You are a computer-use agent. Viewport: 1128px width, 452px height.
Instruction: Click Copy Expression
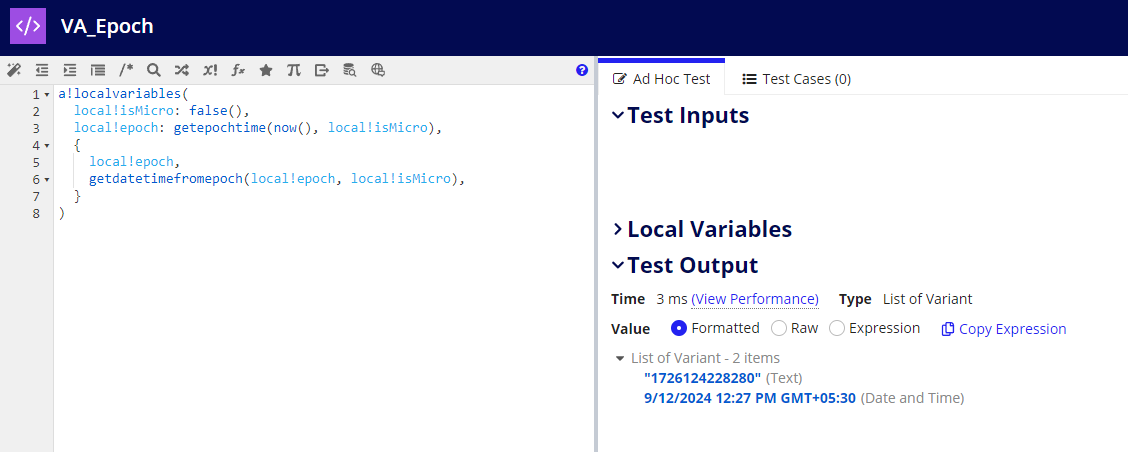pos(1004,329)
